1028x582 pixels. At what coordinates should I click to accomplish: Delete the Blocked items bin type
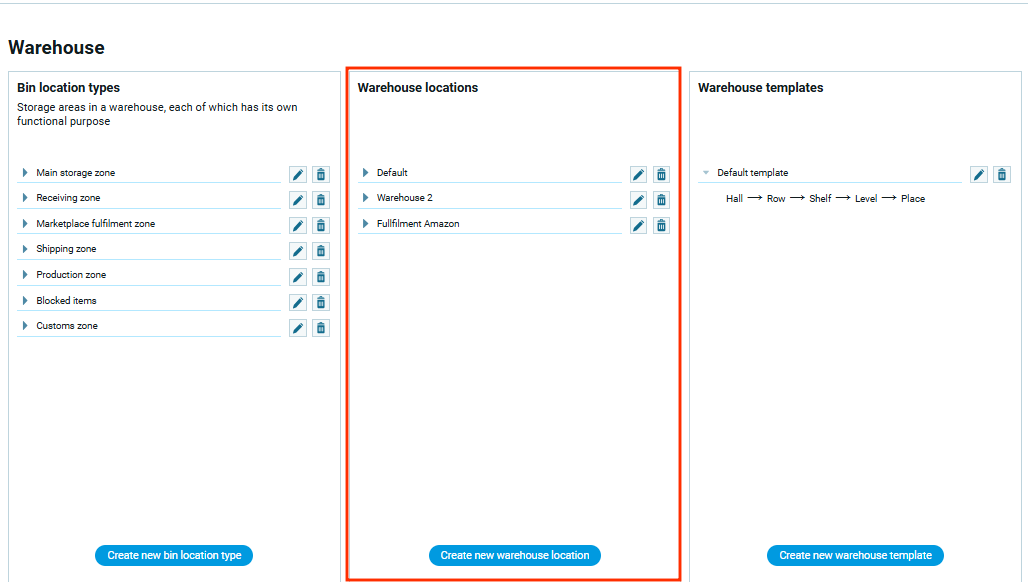pos(321,302)
